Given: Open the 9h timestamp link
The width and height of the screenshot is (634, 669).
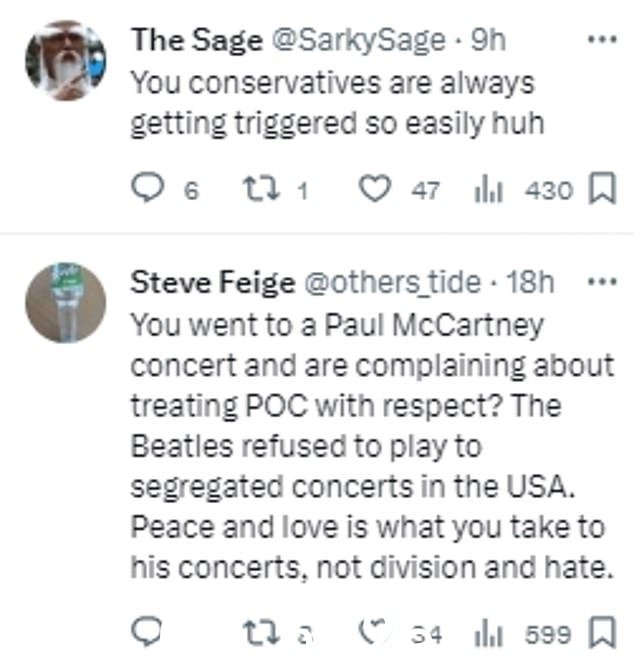Looking at the screenshot, I should 489,40.
